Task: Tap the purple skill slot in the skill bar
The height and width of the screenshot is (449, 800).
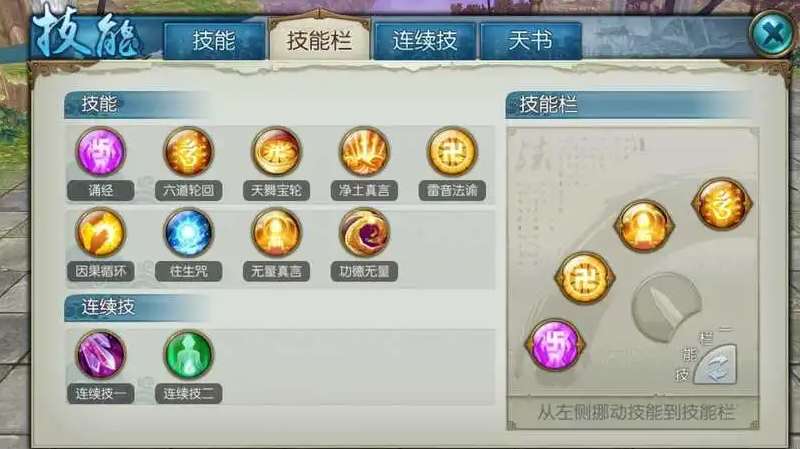Action: (x=555, y=345)
